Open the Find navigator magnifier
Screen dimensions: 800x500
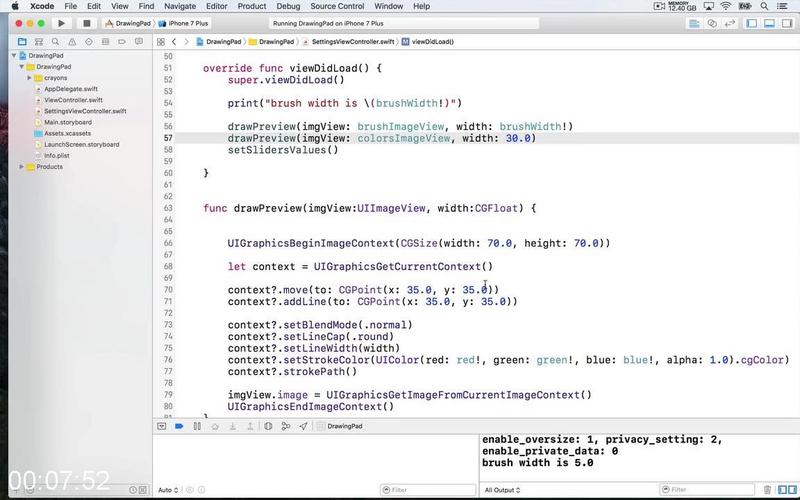pos(55,42)
